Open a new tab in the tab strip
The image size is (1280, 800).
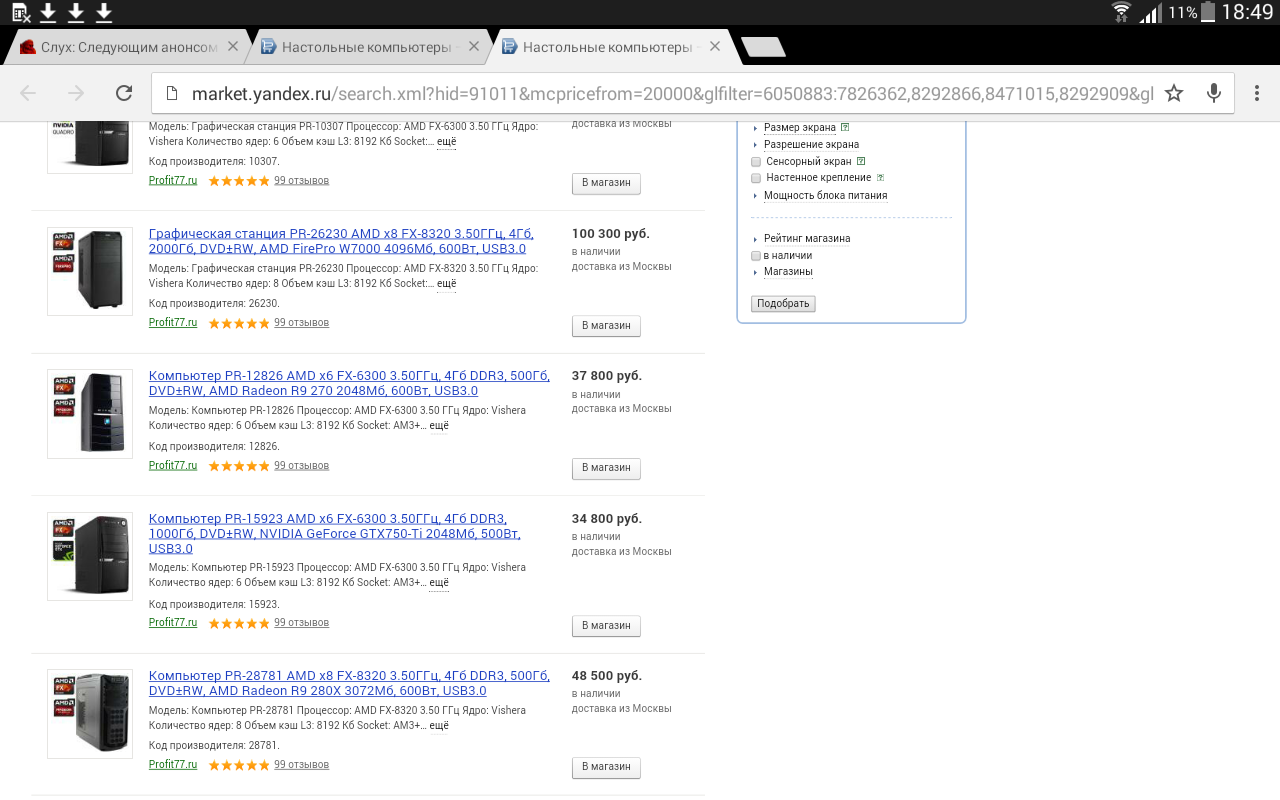point(763,47)
